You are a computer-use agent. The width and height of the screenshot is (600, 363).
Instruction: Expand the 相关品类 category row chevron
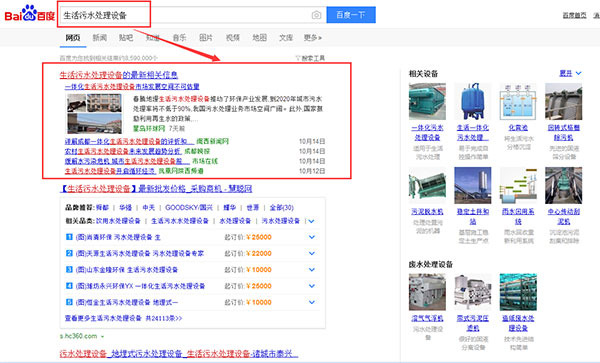click(311, 221)
